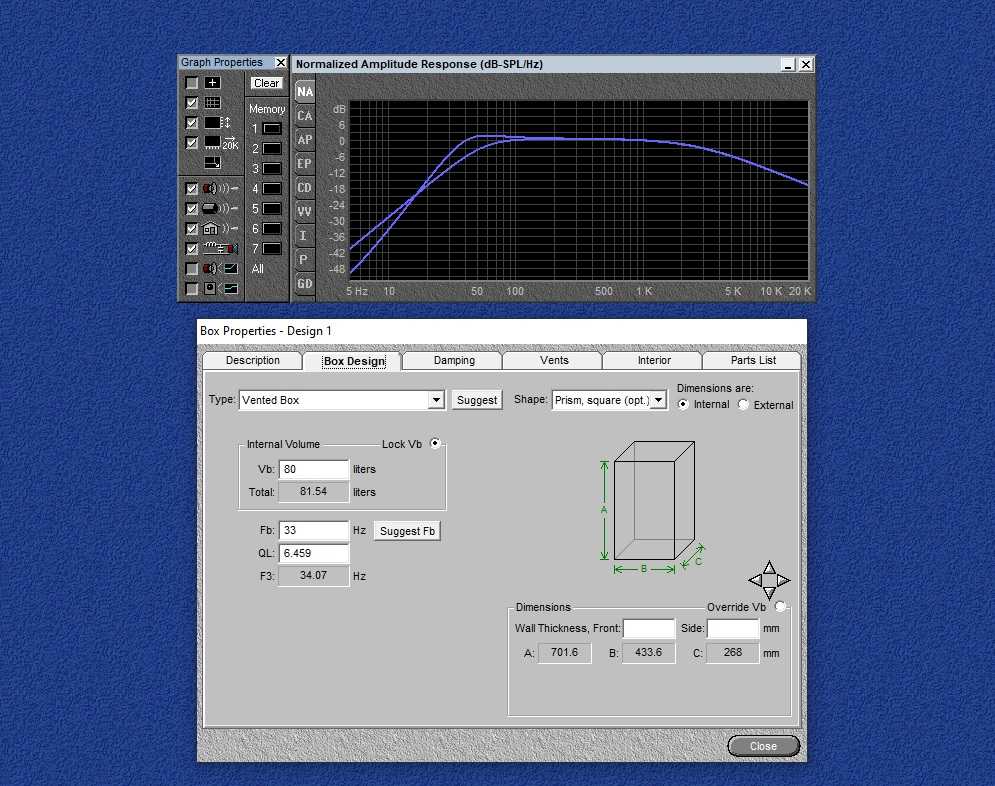Click the Suggest box type button
The width and height of the screenshot is (995, 786).
477,400
